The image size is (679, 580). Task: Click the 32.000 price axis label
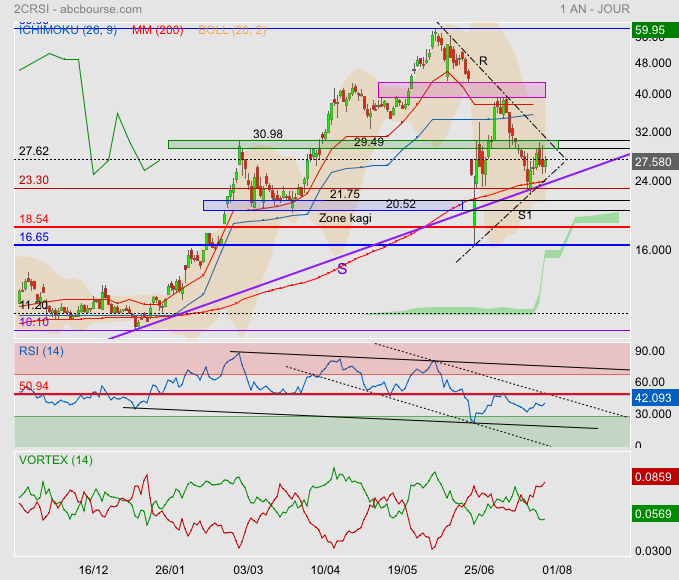[653, 131]
